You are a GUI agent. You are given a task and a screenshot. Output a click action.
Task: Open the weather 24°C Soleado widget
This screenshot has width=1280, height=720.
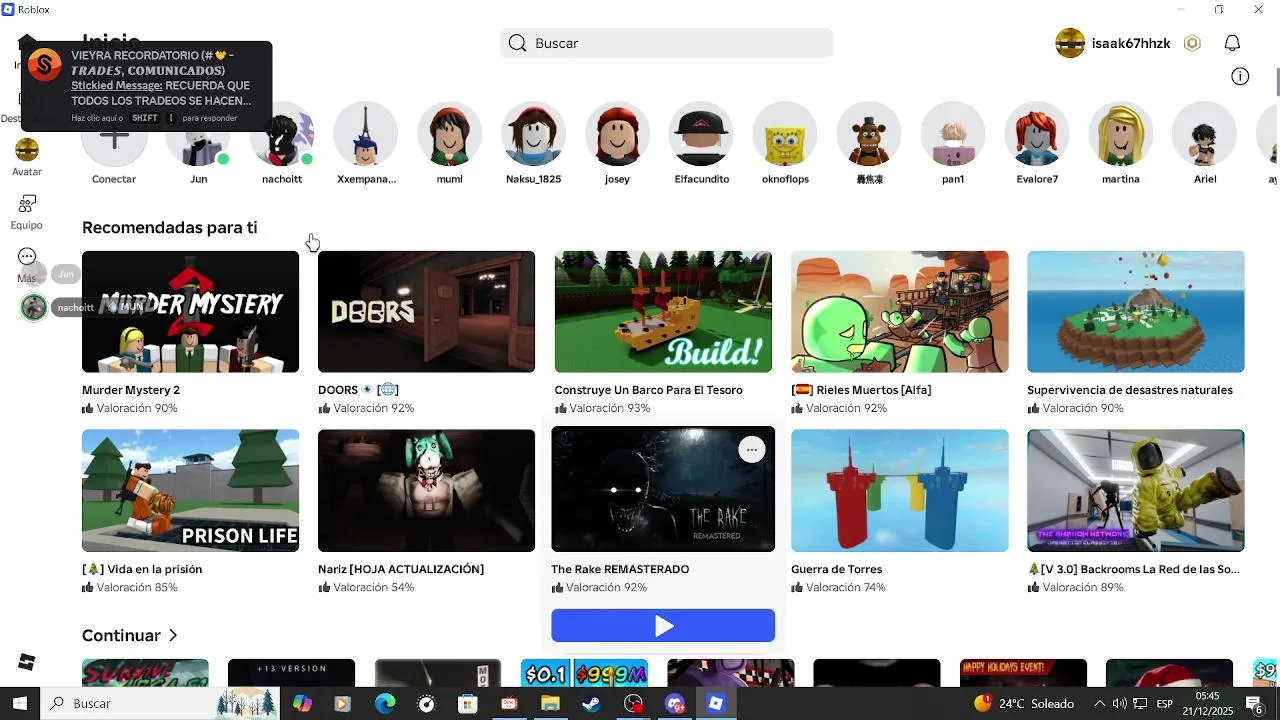1024,704
